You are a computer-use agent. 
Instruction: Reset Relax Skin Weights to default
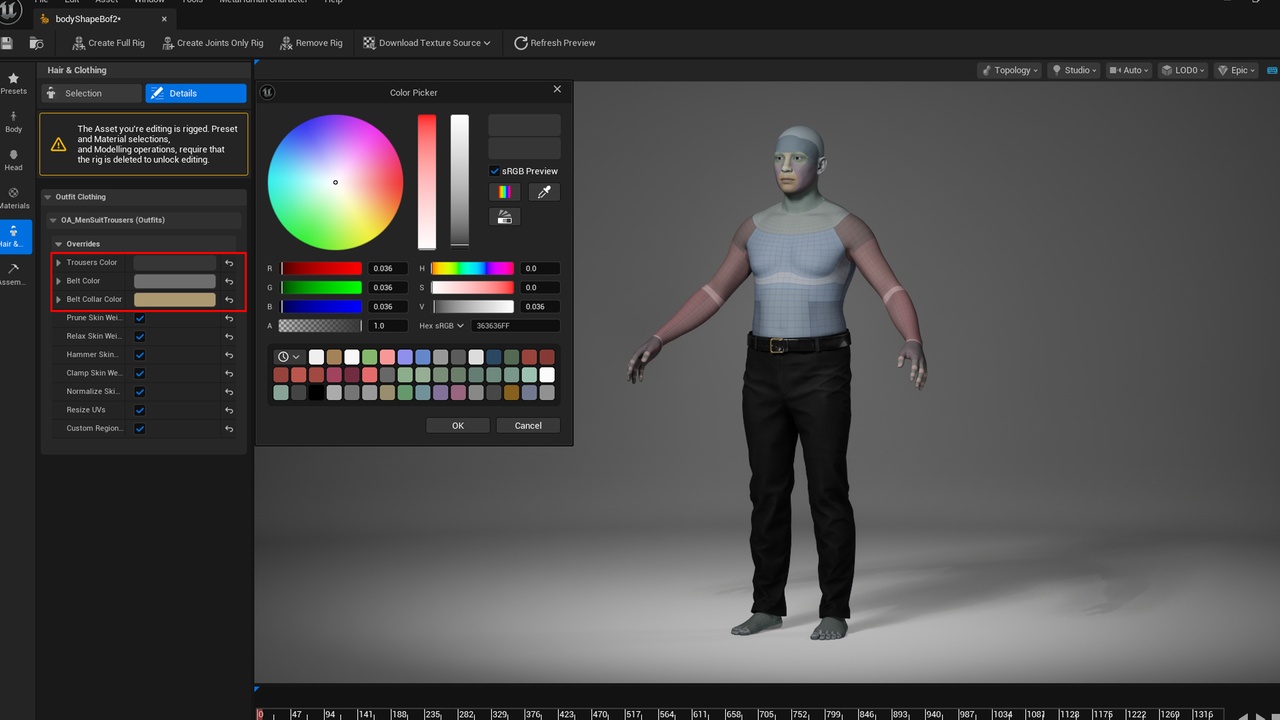tap(229, 336)
